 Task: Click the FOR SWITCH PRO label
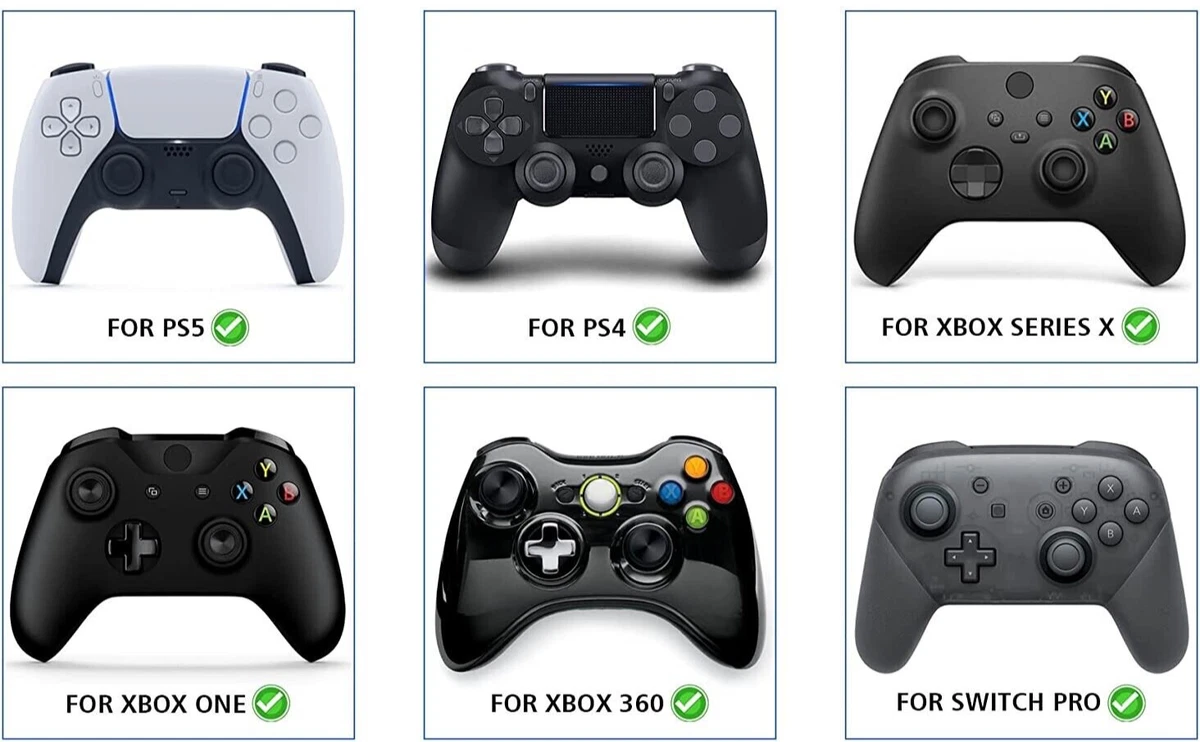point(999,702)
